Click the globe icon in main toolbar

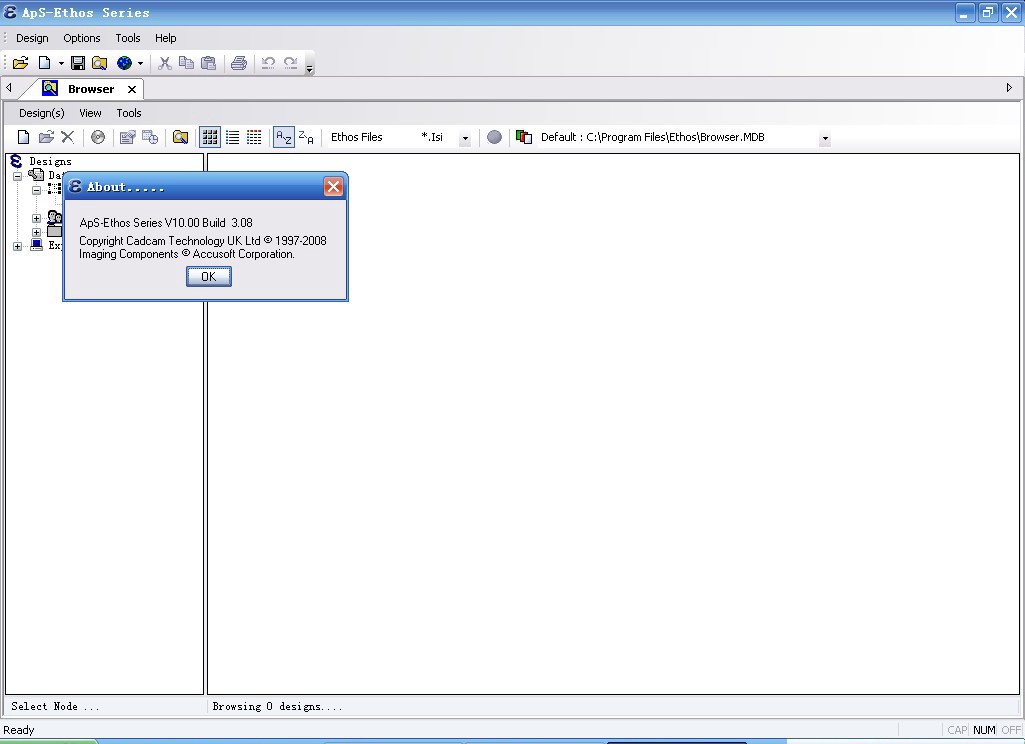pos(124,63)
